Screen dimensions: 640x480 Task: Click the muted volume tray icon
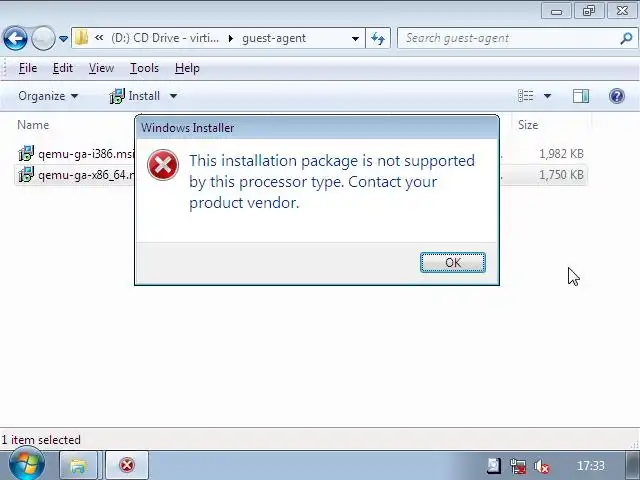coord(542,466)
